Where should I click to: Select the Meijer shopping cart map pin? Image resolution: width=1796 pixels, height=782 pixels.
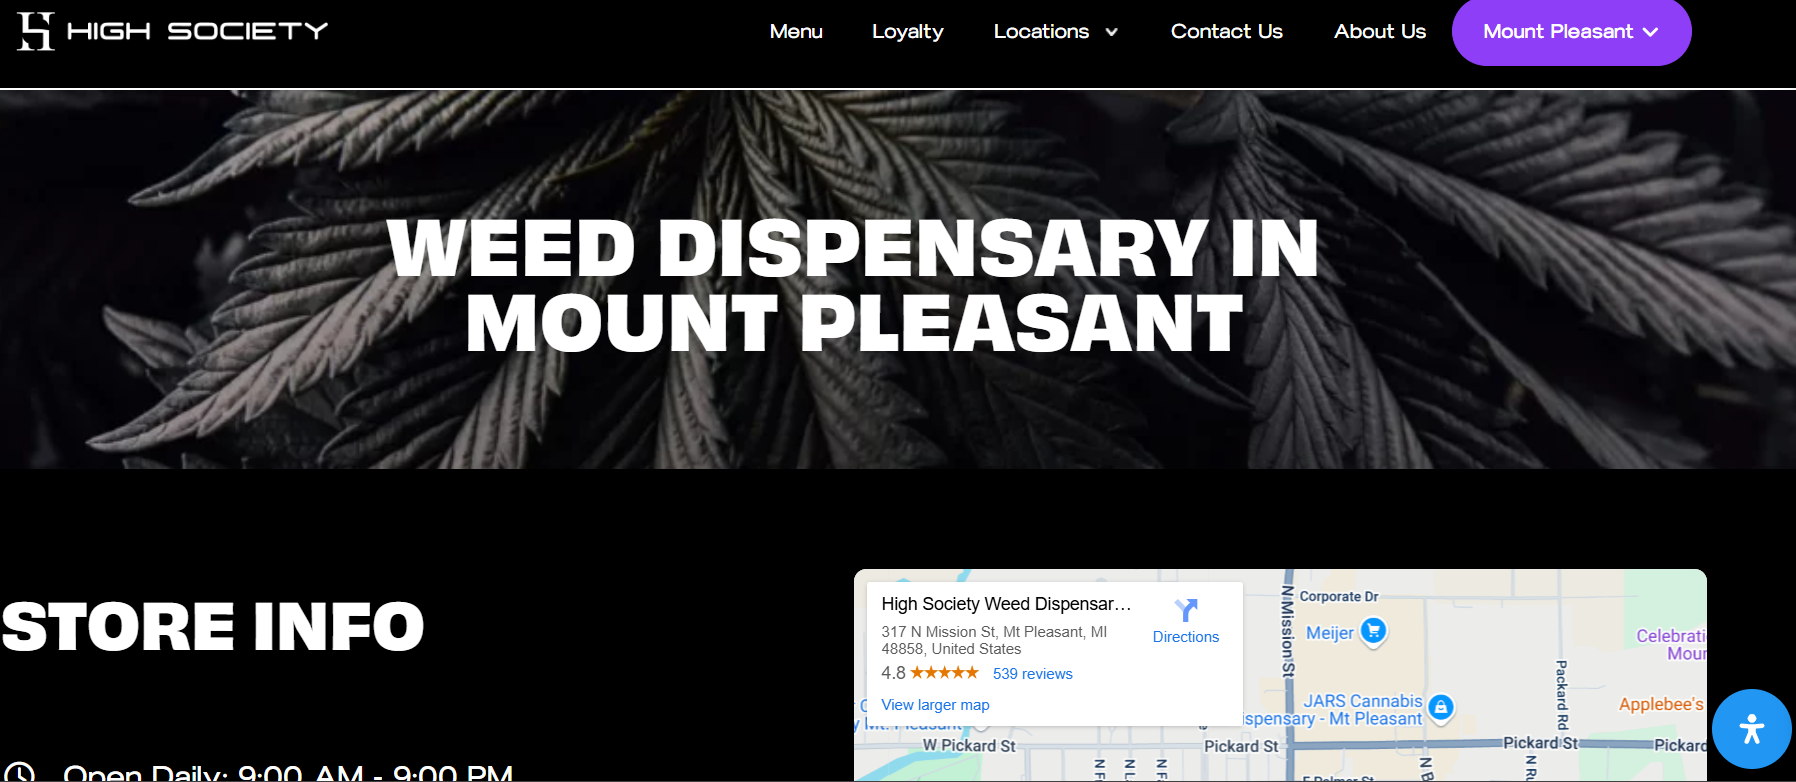pos(1373,631)
